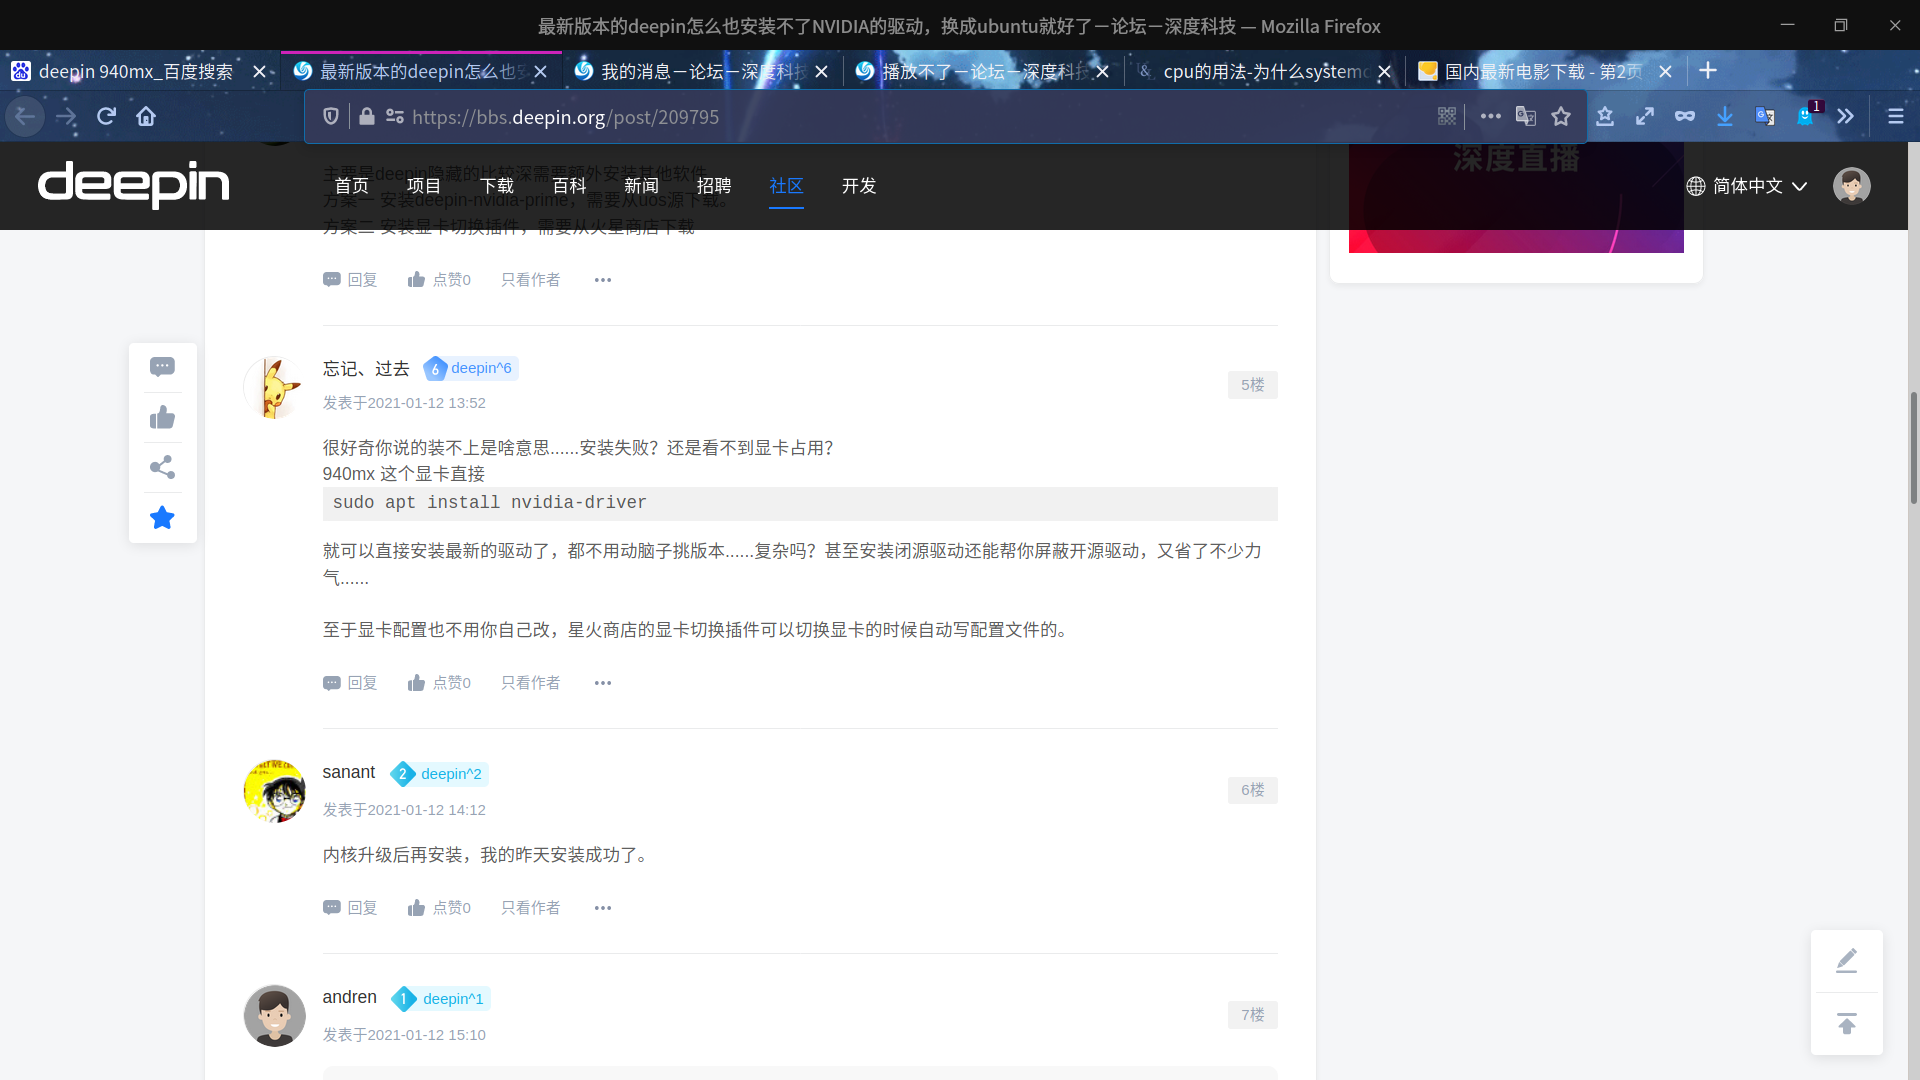
Task: Click the sidebar thumbs-up like icon
Action: (x=162, y=418)
